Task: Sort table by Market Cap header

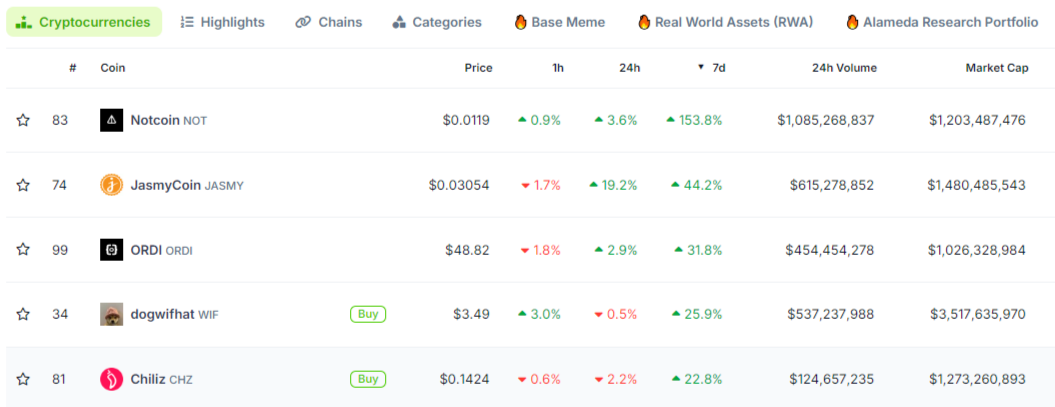Action: (x=996, y=68)
